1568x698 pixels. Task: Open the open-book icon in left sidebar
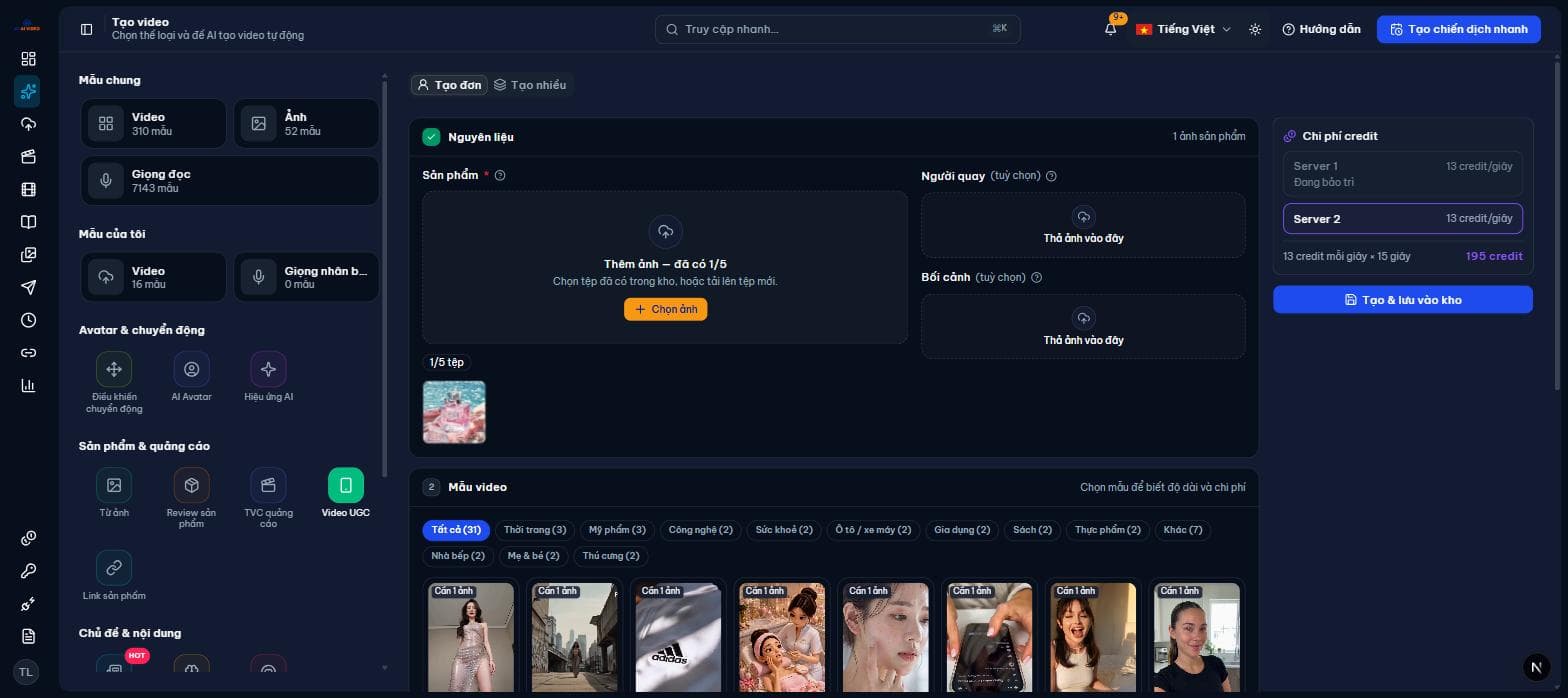tap(28, 222)
